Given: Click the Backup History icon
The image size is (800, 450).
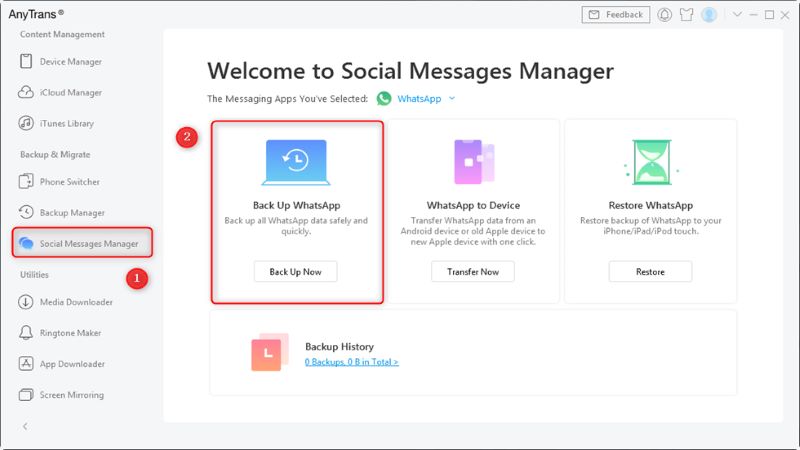Looking at the screenshot, I should pyautogui.click(x=270, y=352).
